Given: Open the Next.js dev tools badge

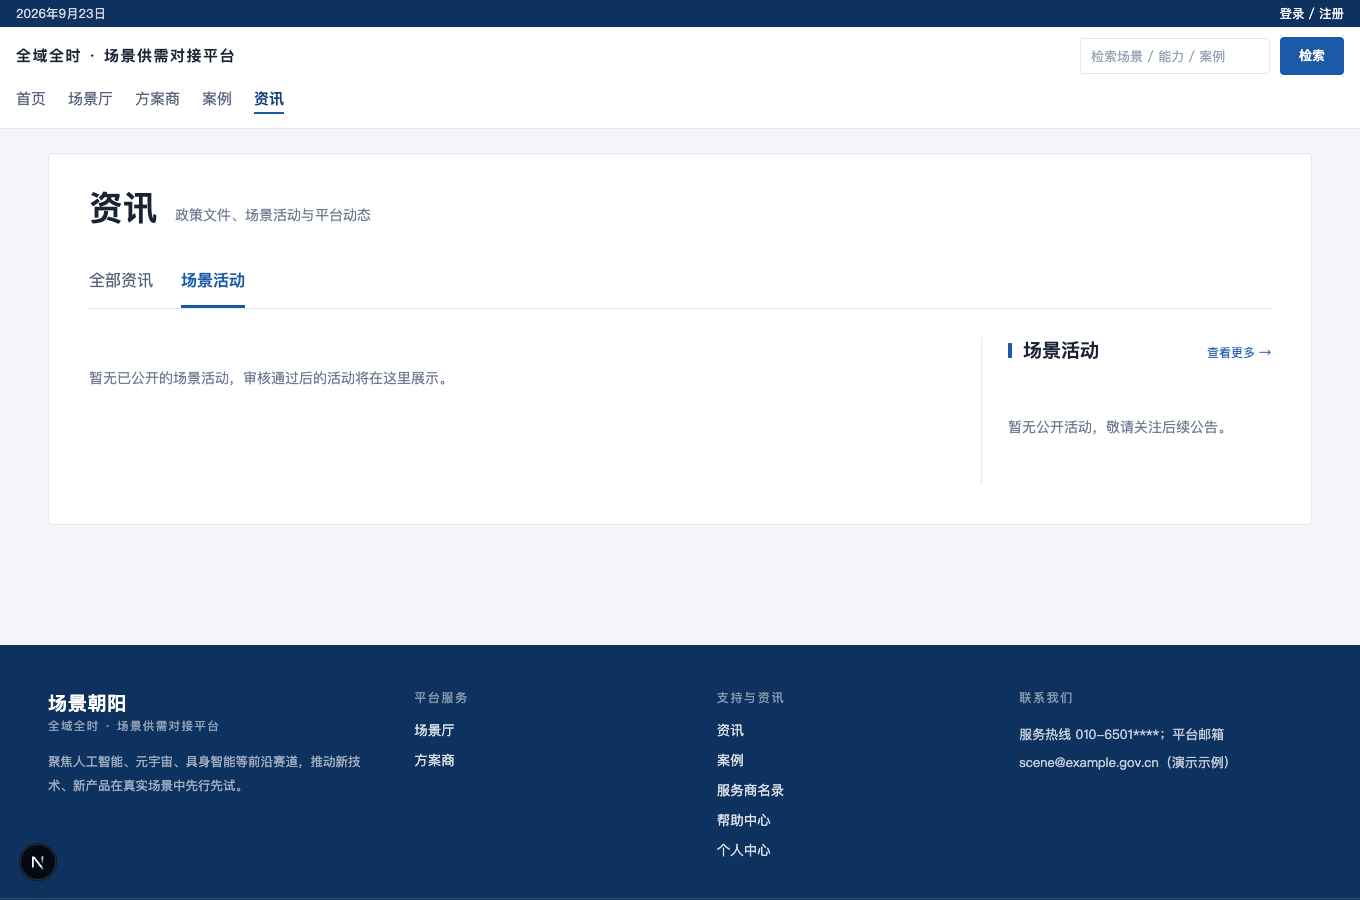Looking at the screenshot, I should tap(38, 862).
